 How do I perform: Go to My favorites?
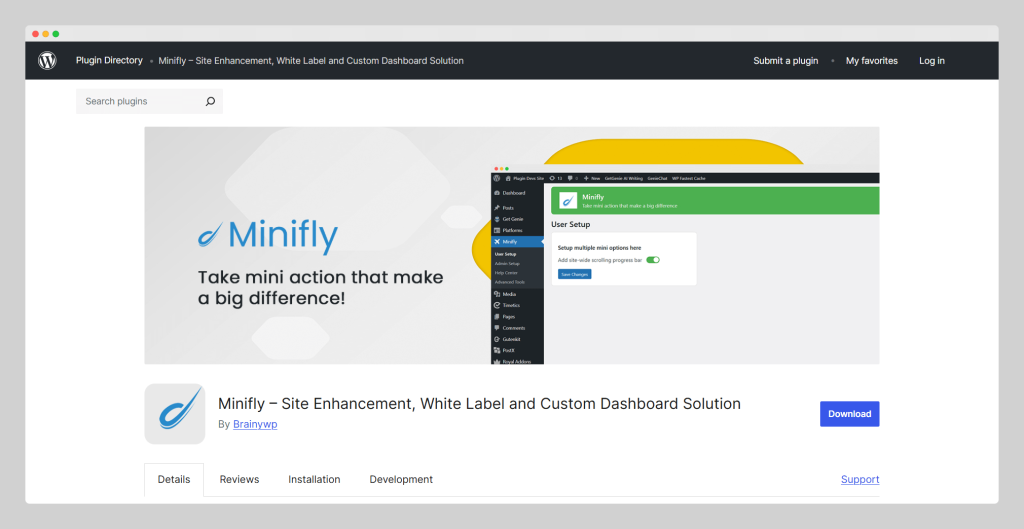[872, 61]
